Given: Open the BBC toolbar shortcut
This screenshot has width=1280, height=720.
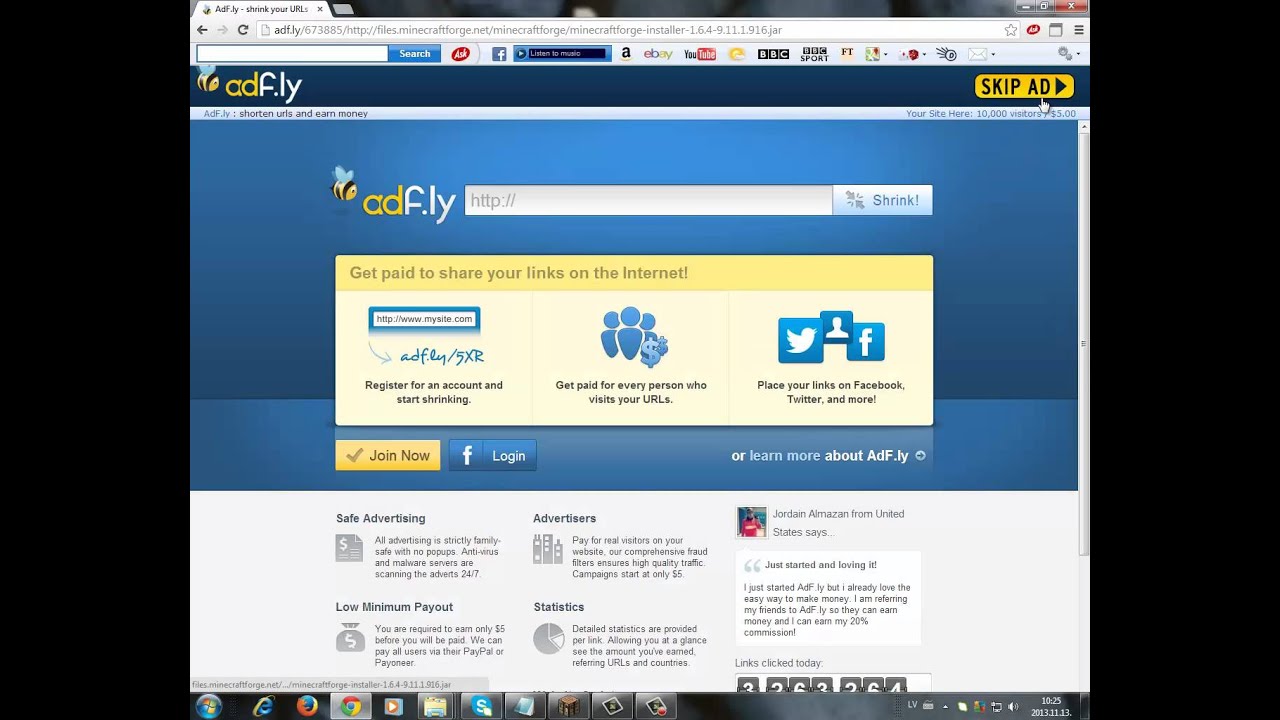Looking at the screenshot, I should pyautogui.click(x=773, y=54).
